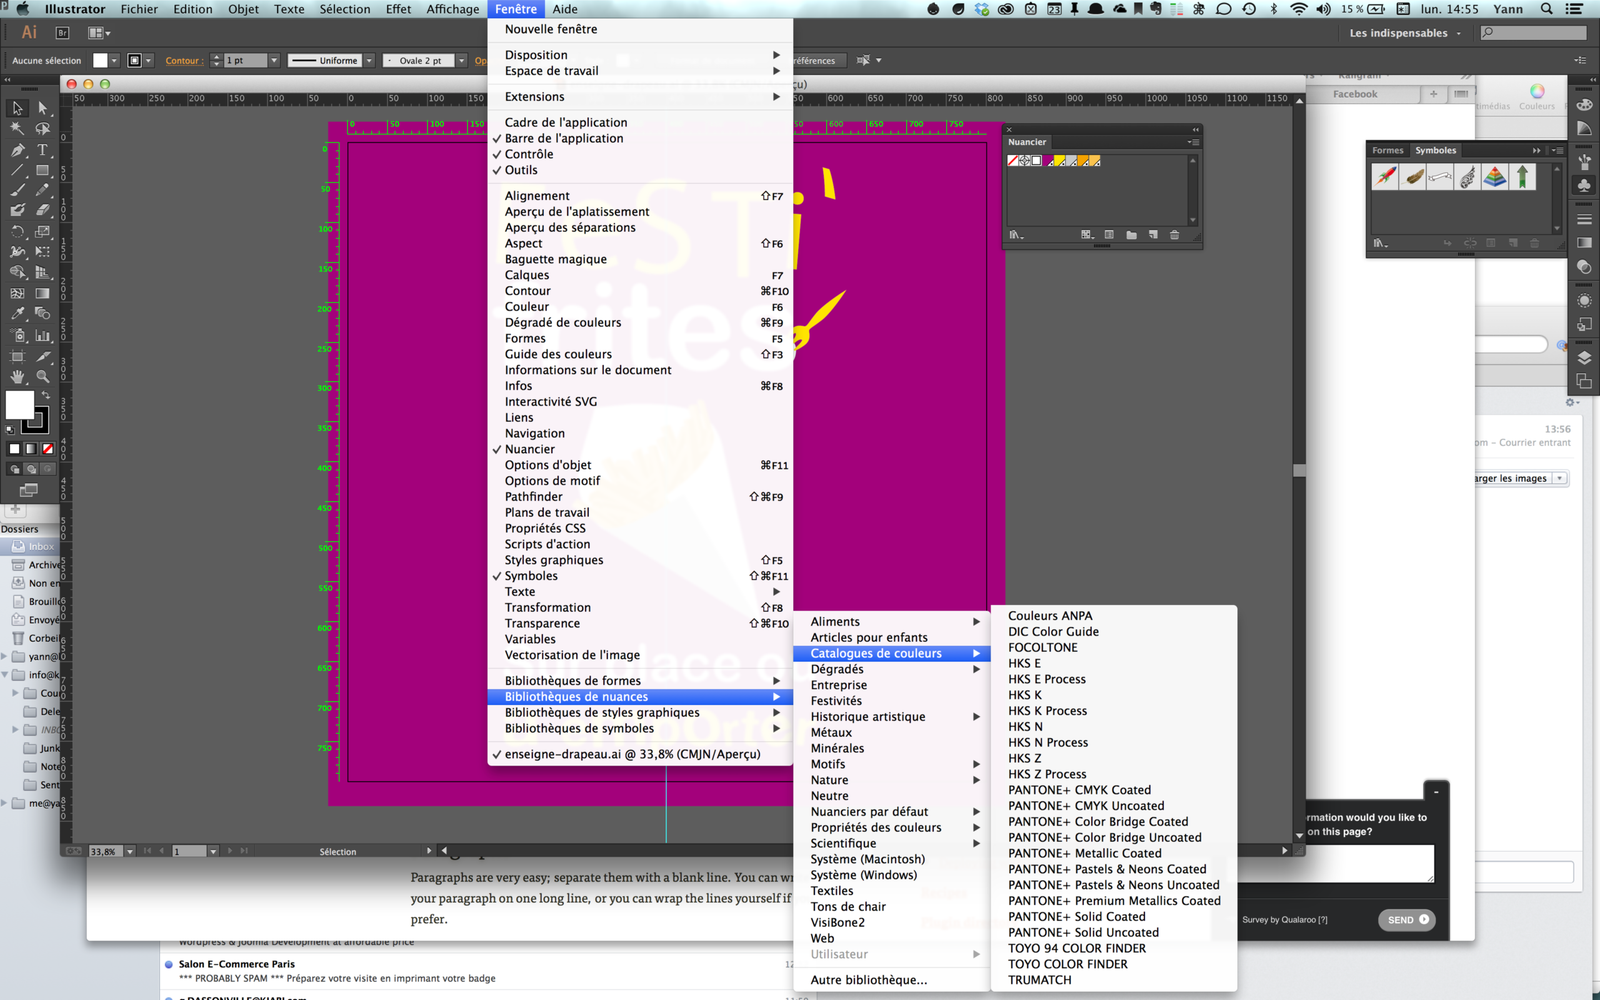
Task: Set fill mode to Gradient in toolbox
Action: click(x=31, y=449)
